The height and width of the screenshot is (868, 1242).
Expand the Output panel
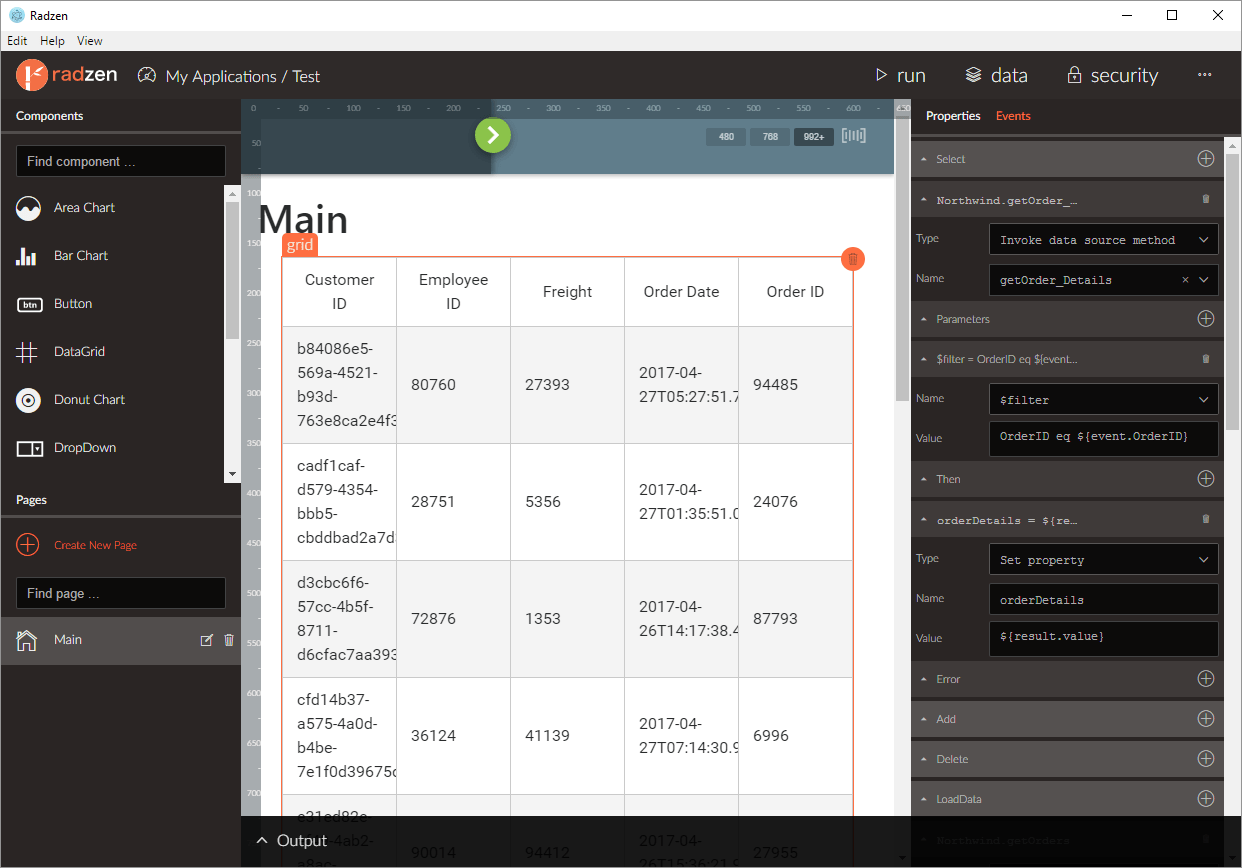[292, 841]
